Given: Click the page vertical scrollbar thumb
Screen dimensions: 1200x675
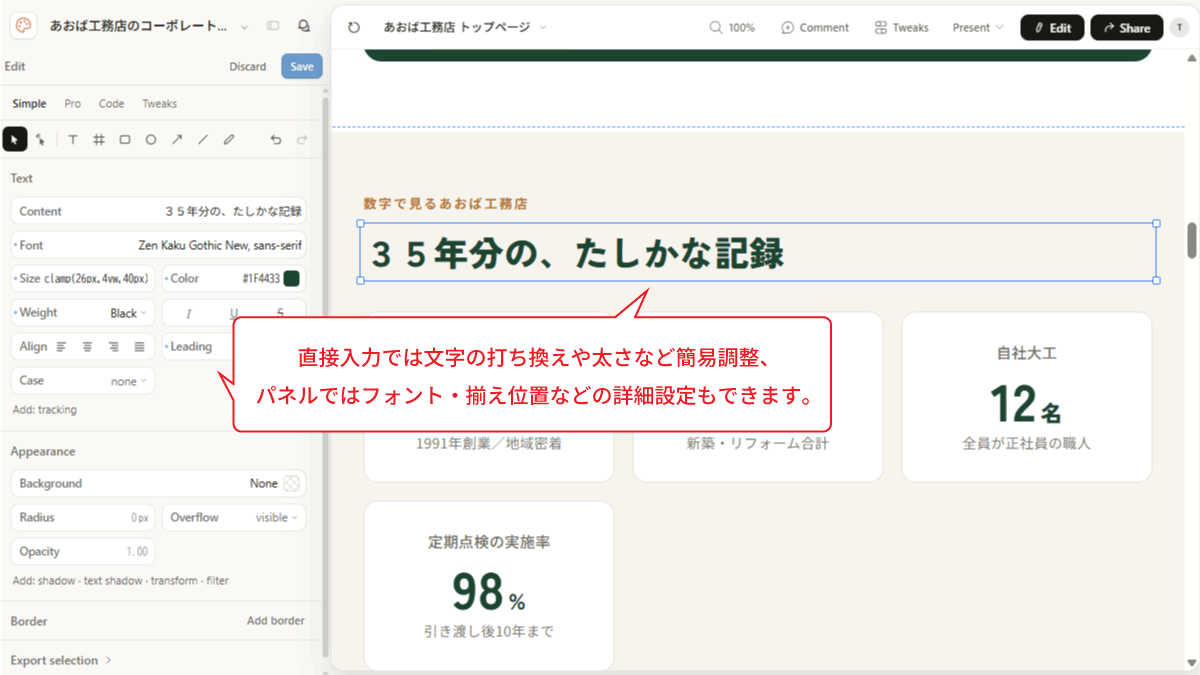Looking at the screenshot, I should pyautogui.click(x=1192, y=240).
